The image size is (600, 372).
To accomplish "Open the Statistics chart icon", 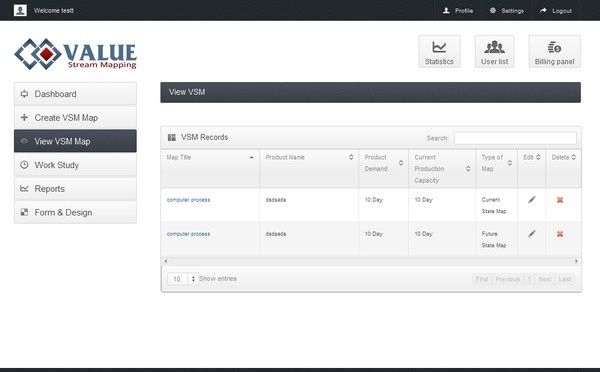I will click(x=439, y=47).
